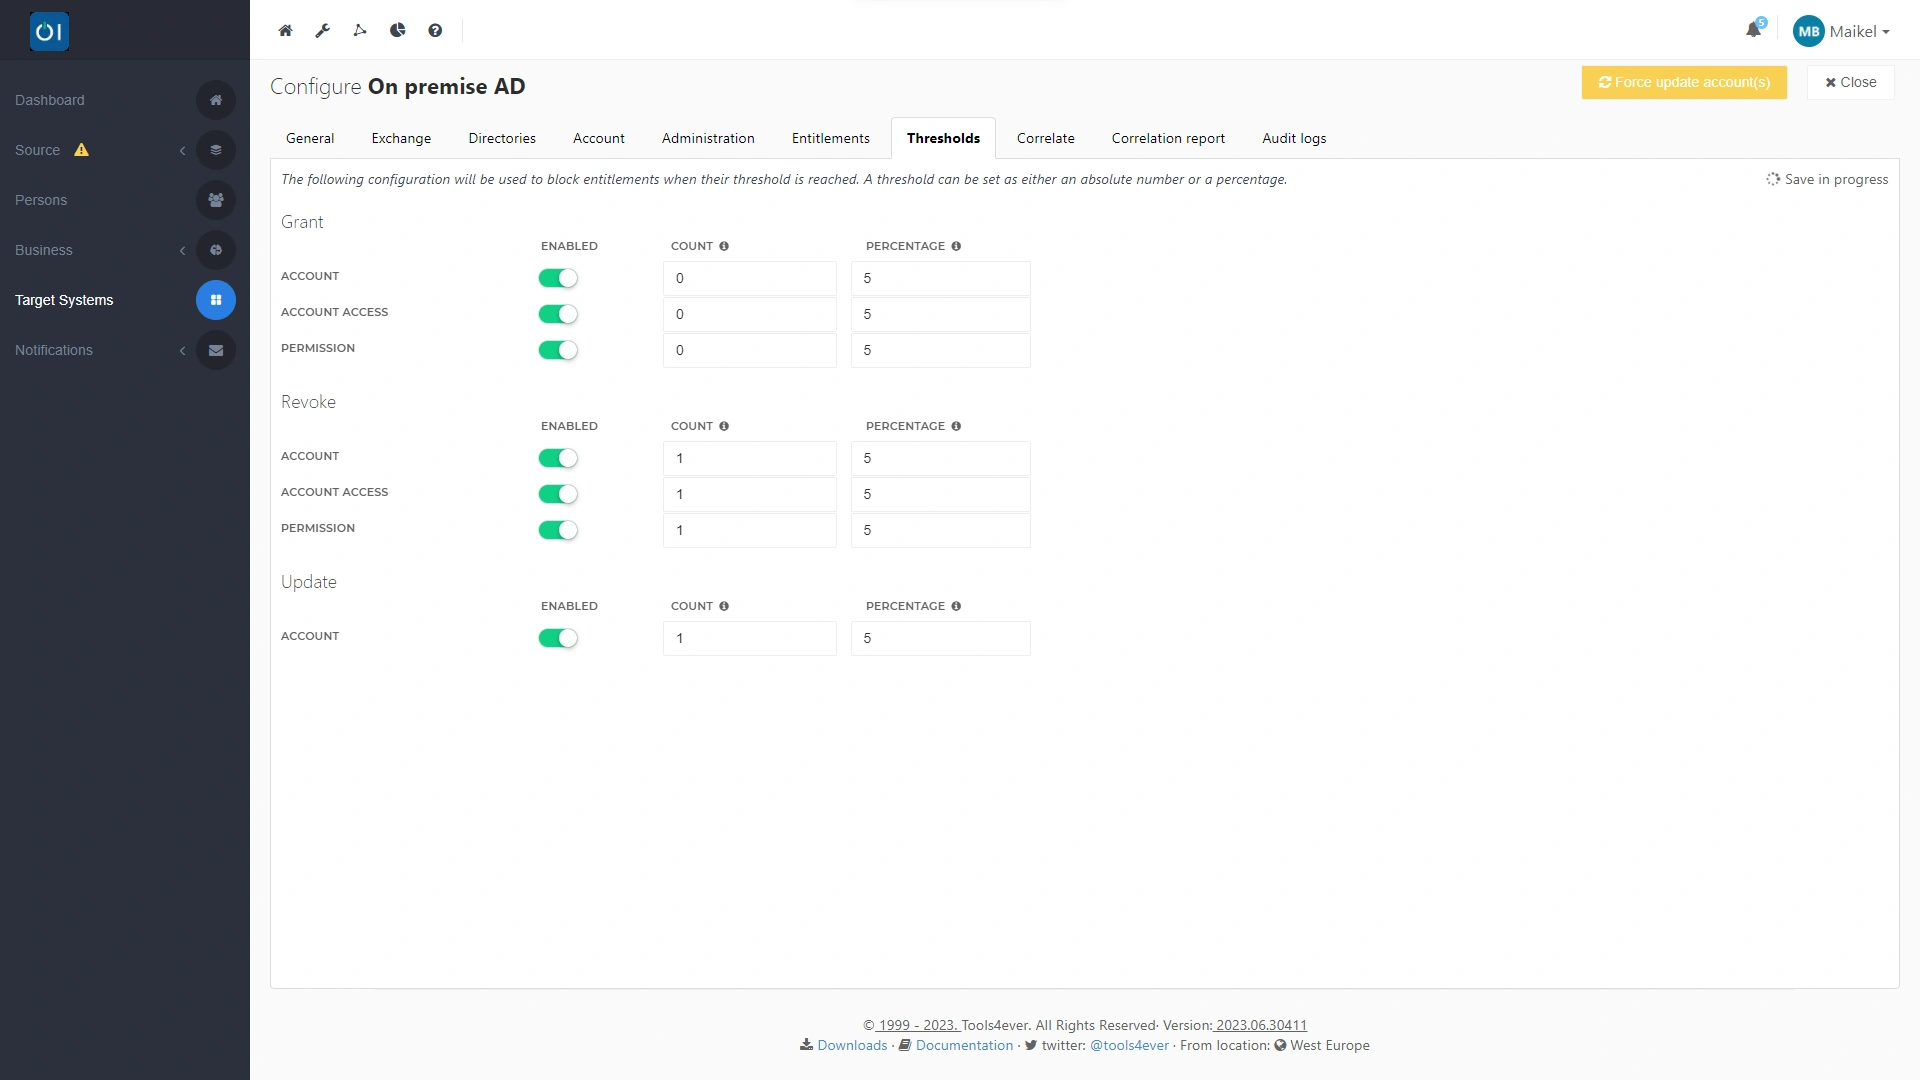Click the Persons group sidebar icon
The height and width of the screenshot is (1080, 1920).
(216, 200)
